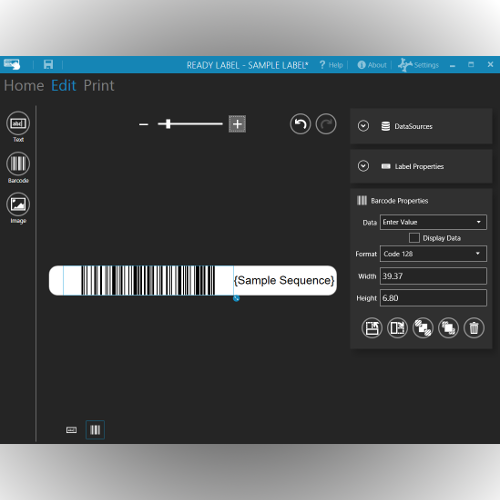The width and height of the screenshot is (500, 500).
Task: Open the Data Enter Value dropdown
Action: pyautogui.click(x=433, y=222)
